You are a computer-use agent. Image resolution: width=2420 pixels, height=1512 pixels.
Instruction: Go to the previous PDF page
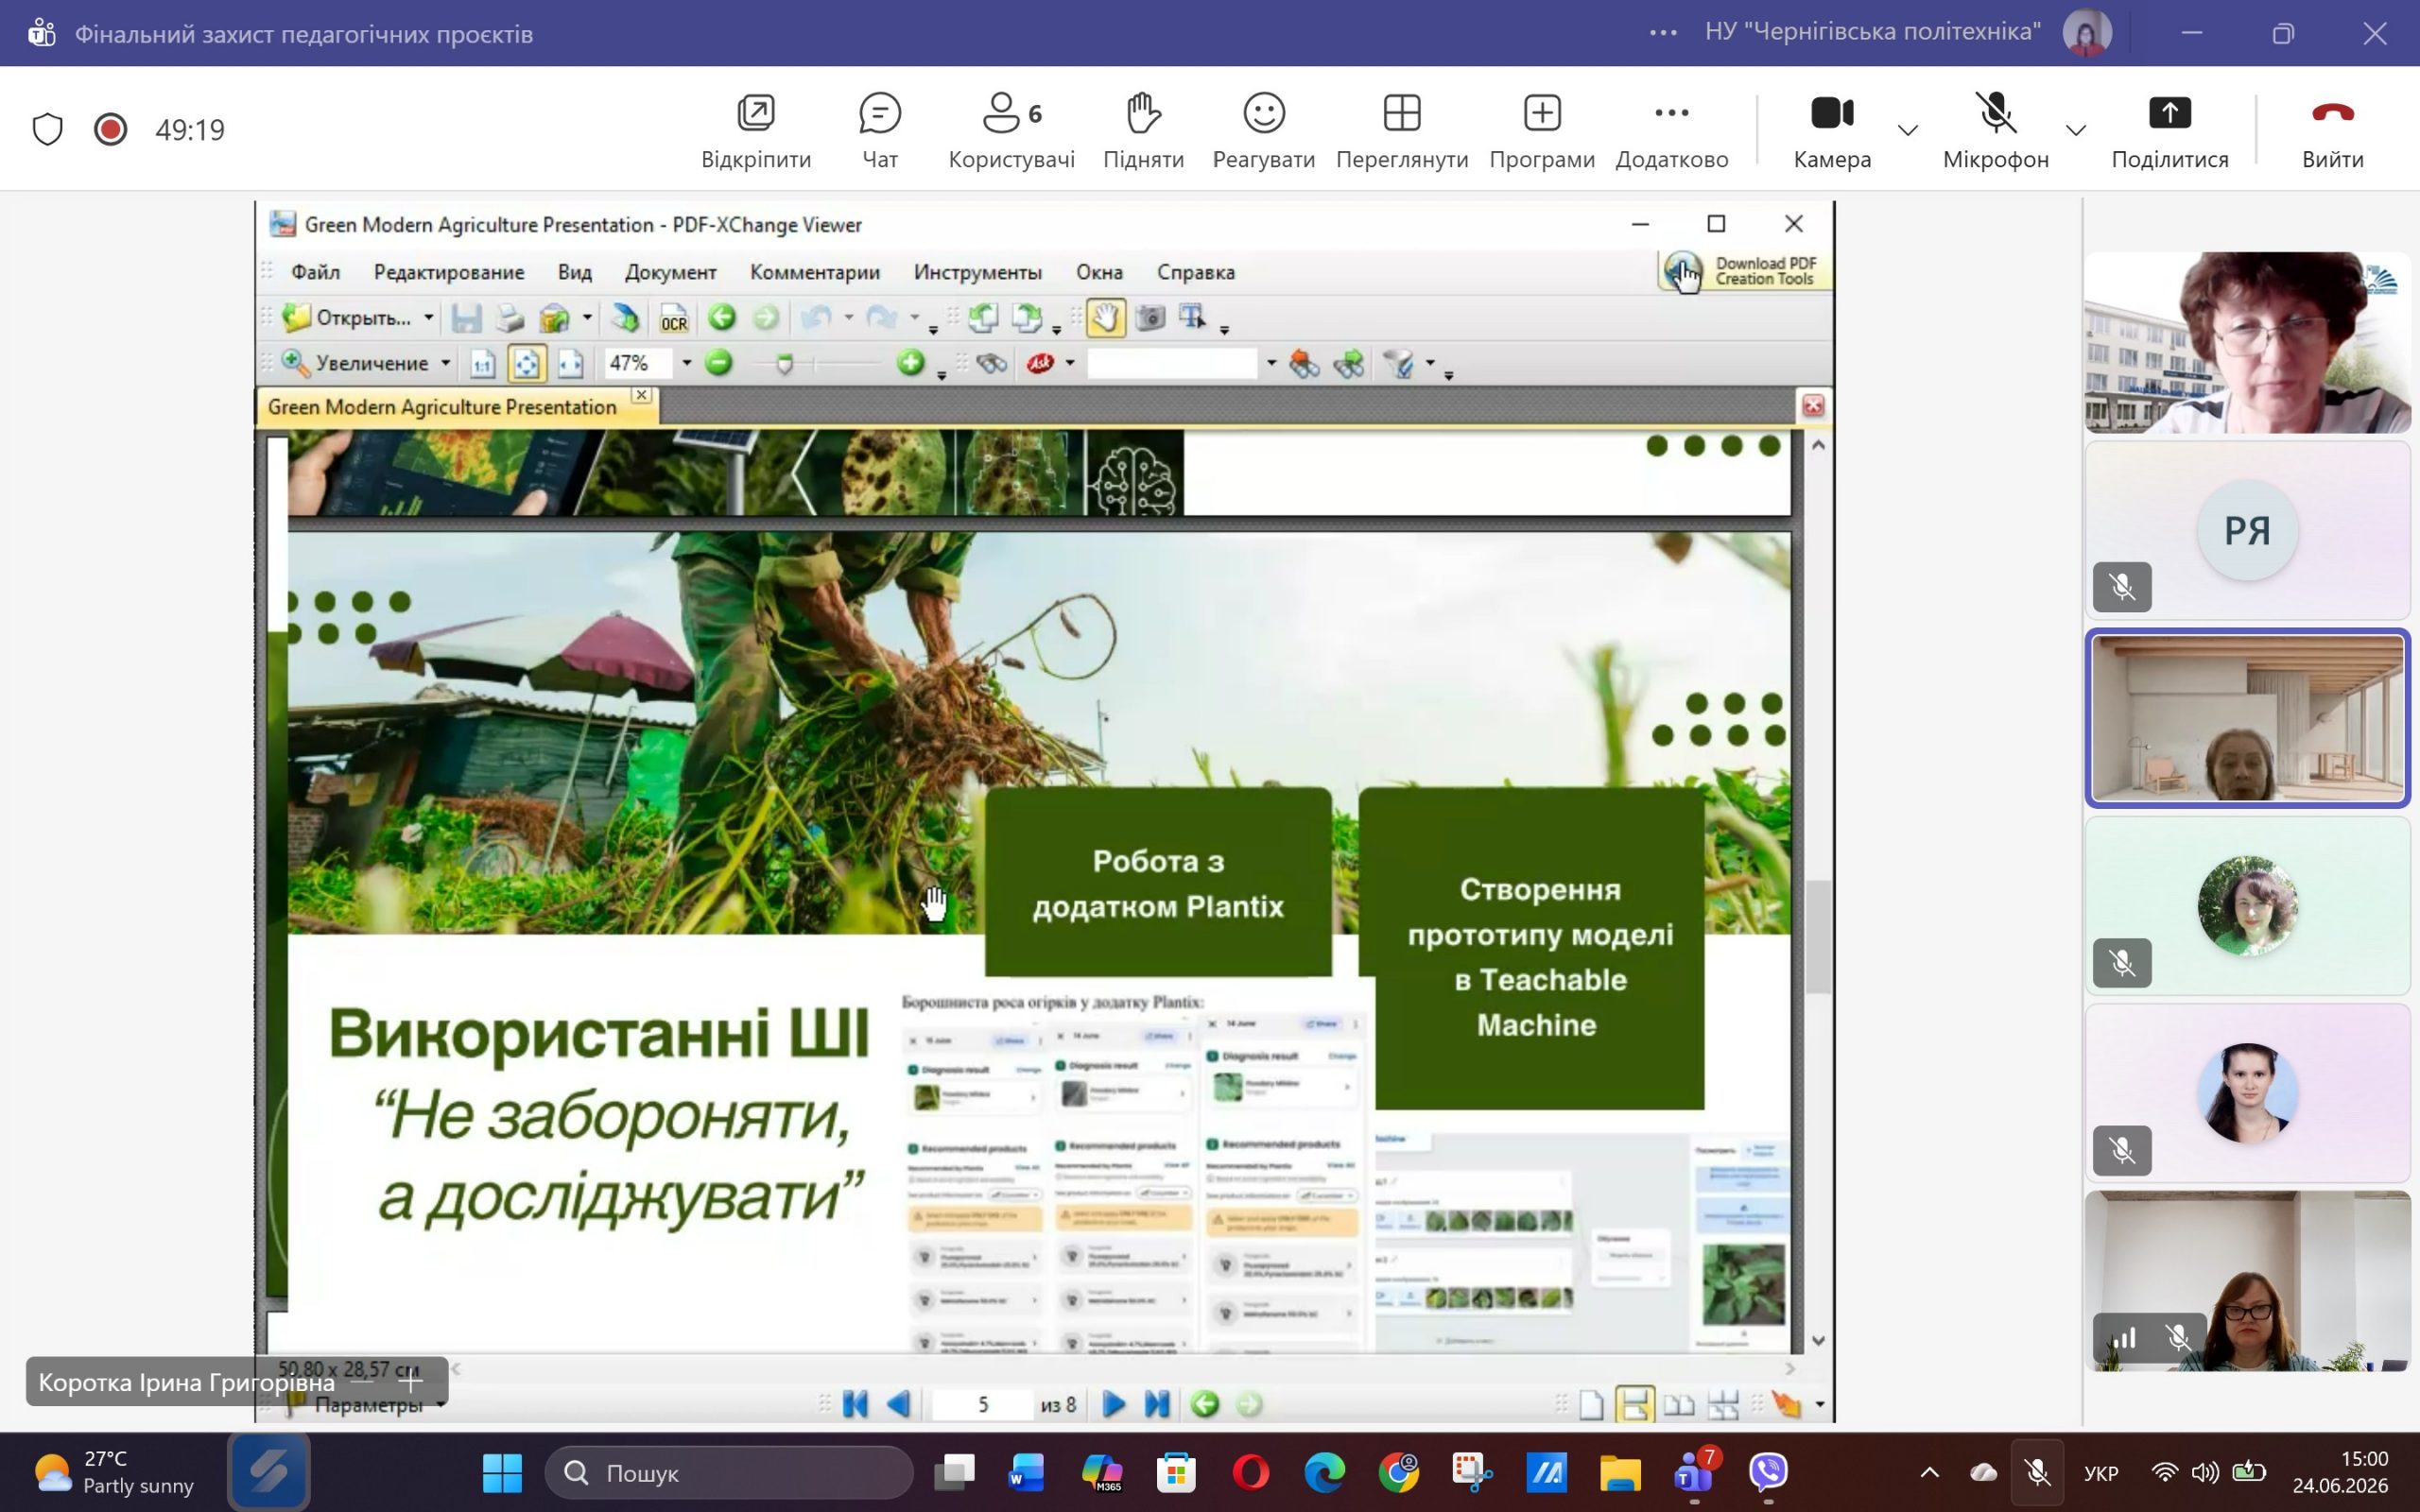point(899,1405)
